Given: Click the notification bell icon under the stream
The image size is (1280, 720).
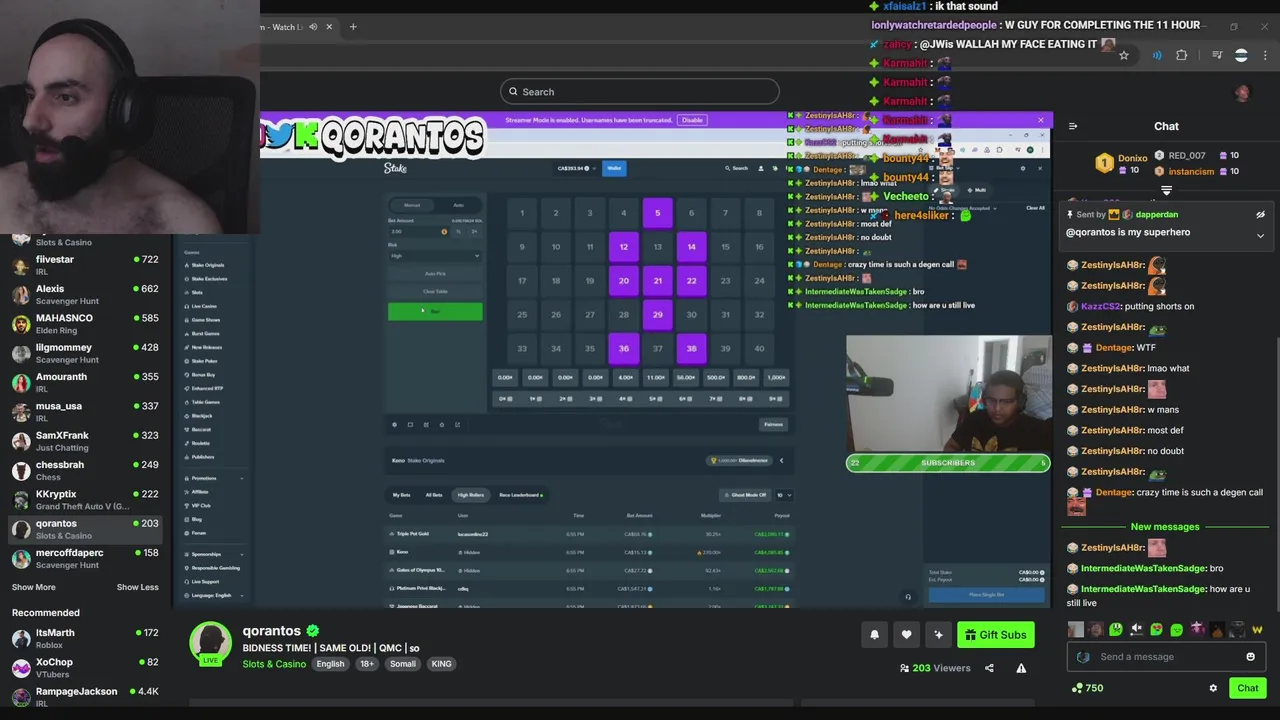Looking at the screenshot, I should (x=874, y=634).
